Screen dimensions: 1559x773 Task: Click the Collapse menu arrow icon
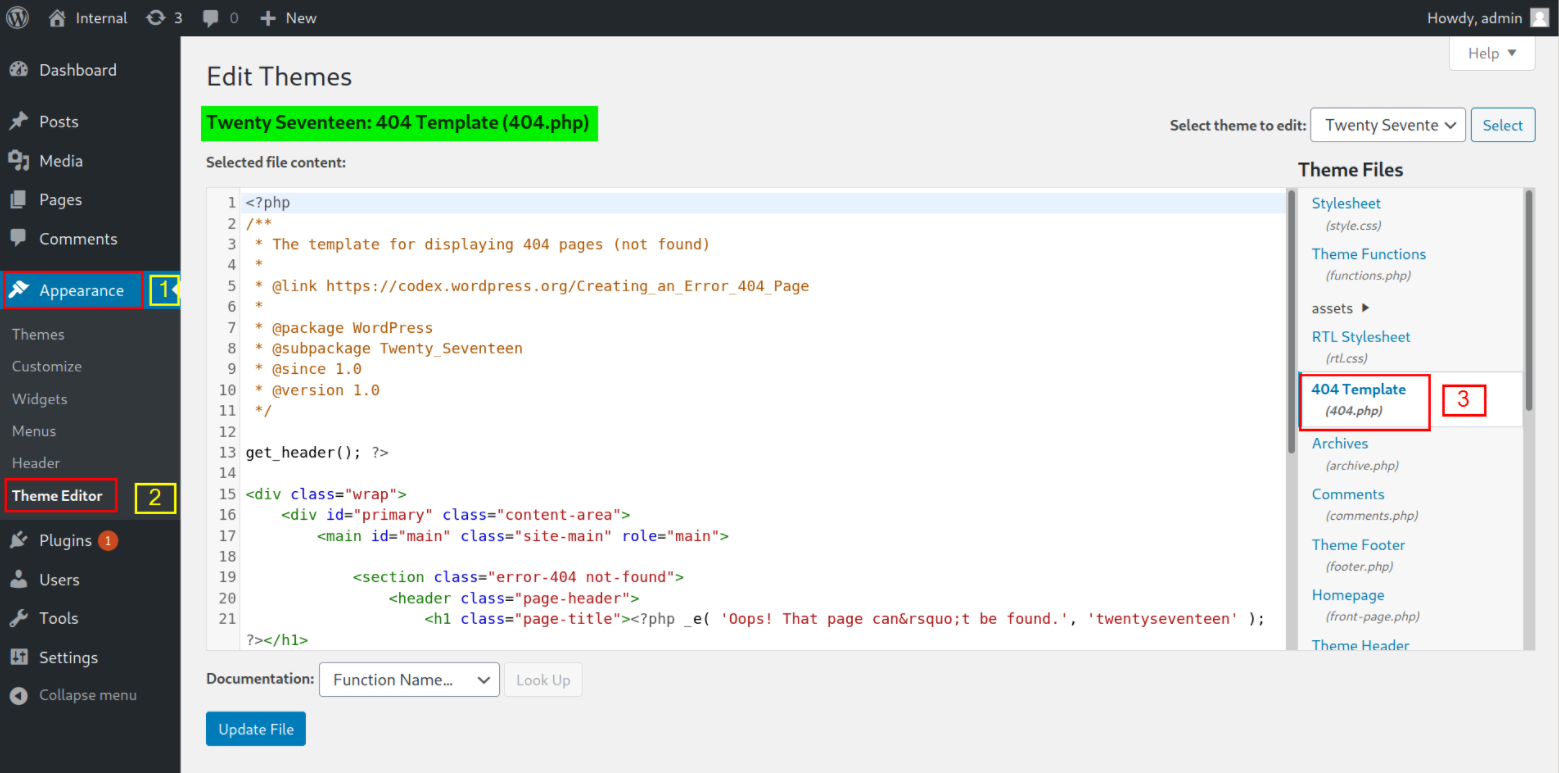click(x=19, y=695)
